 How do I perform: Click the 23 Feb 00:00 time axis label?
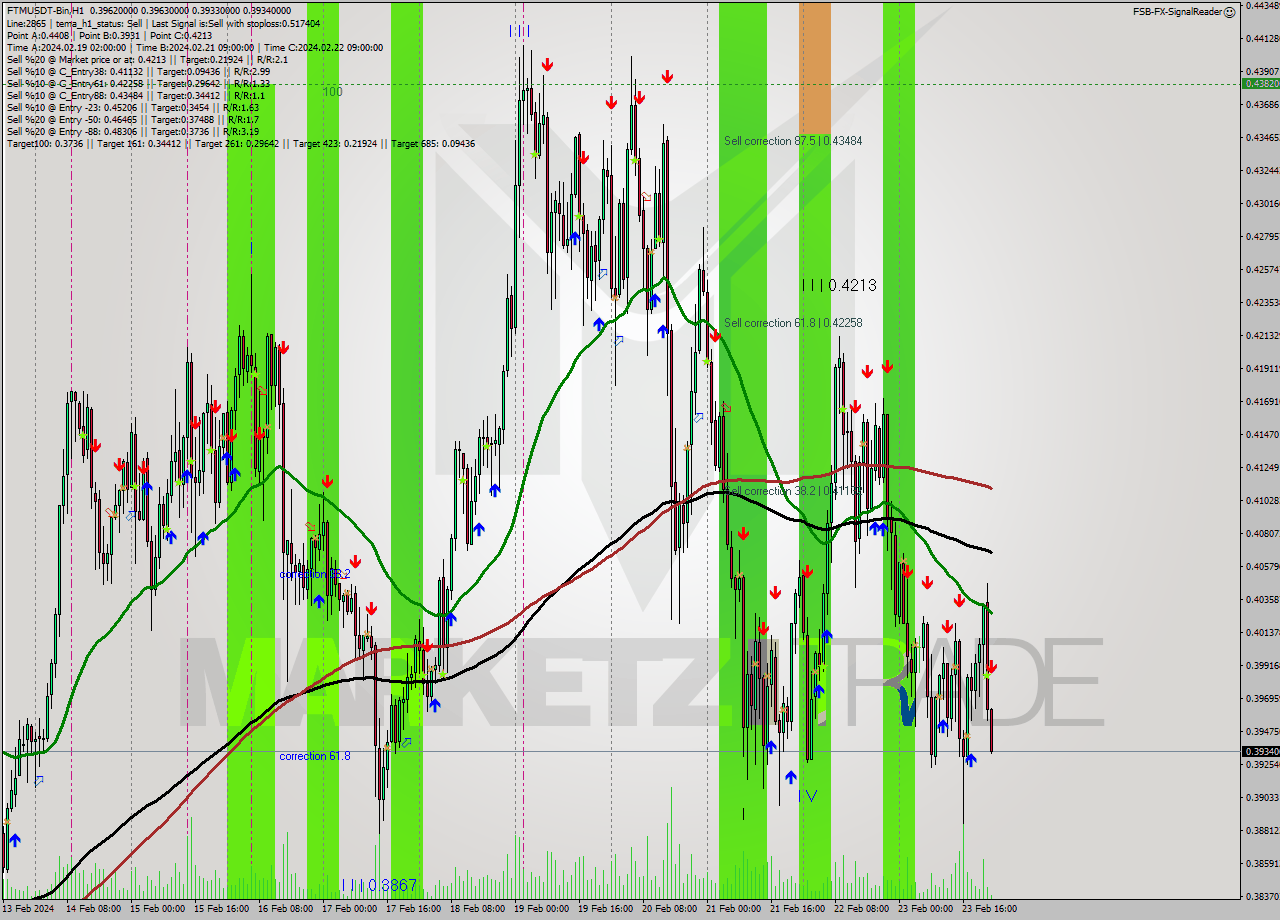coord(925,909)
